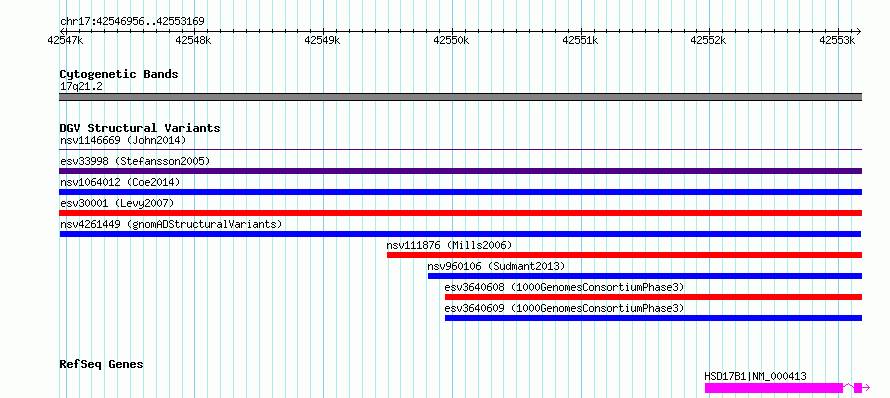Click the blue nsv1064012 variant bar
This screenshot has height=398, width=890.
click(460, 192)
